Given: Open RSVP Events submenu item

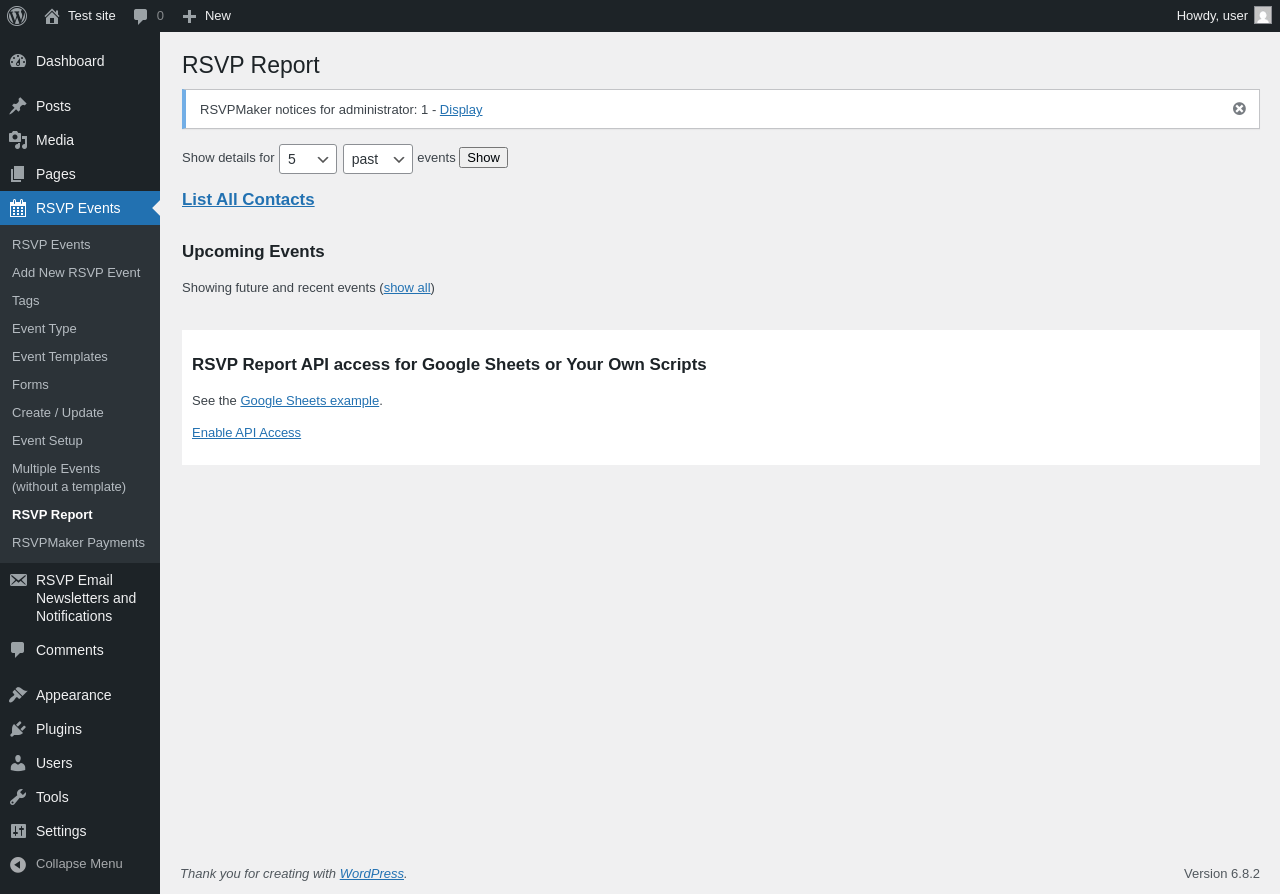Looking at the screenshot, I should click(51, 244).
